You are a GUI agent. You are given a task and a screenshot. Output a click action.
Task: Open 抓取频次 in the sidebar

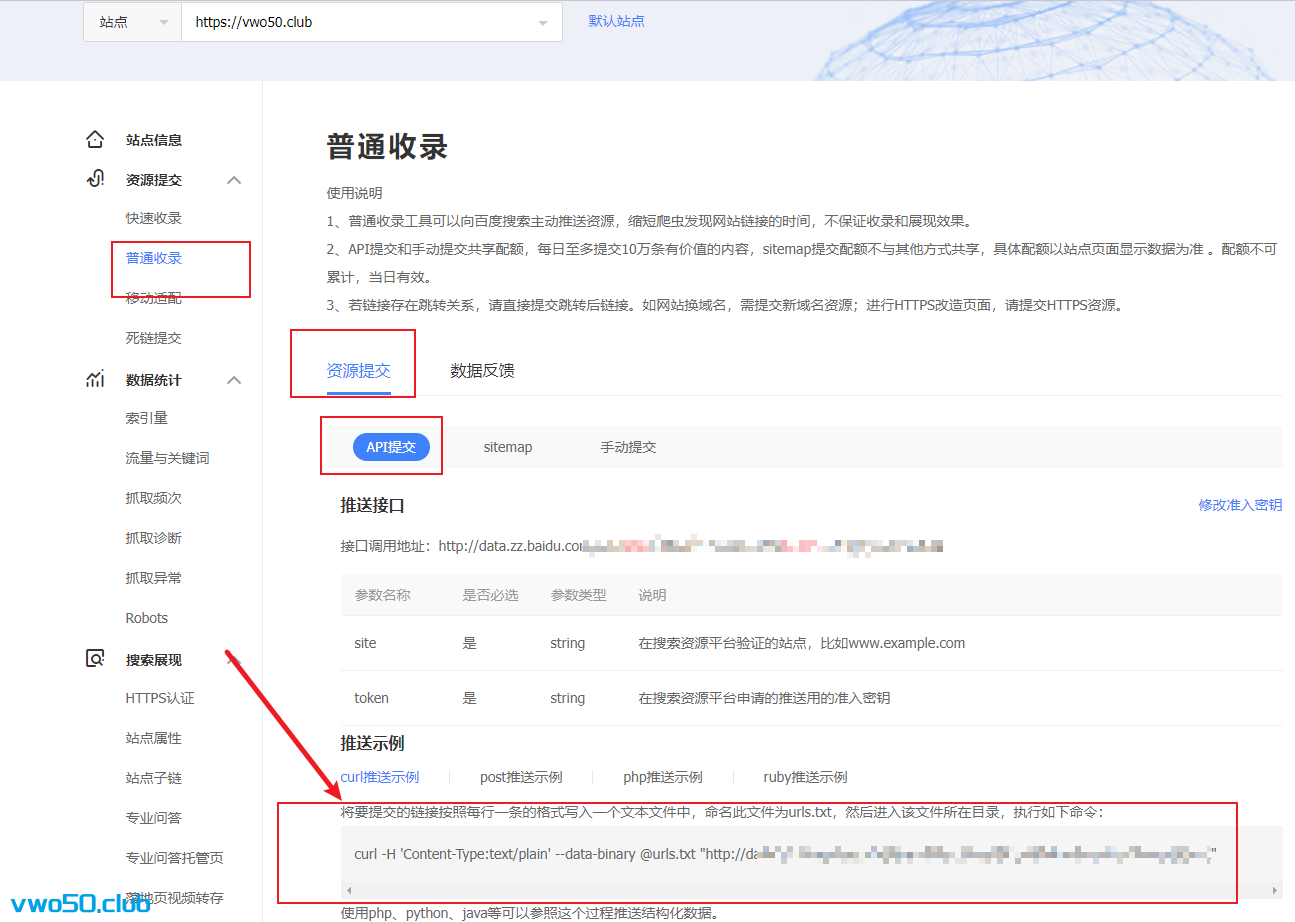click(x=154, y=498)
